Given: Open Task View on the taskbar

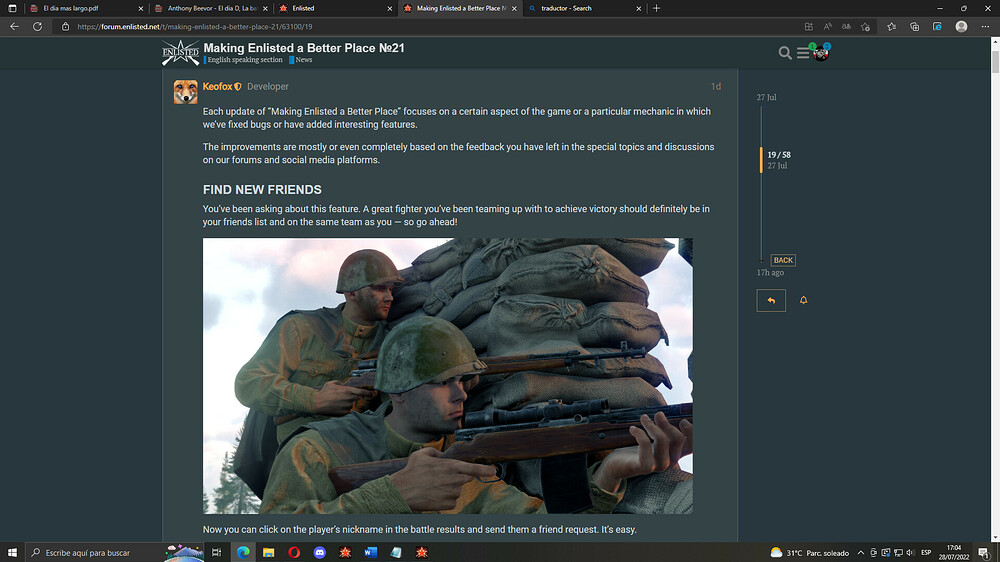Looking at the screenshot, I should pos(217,552).
